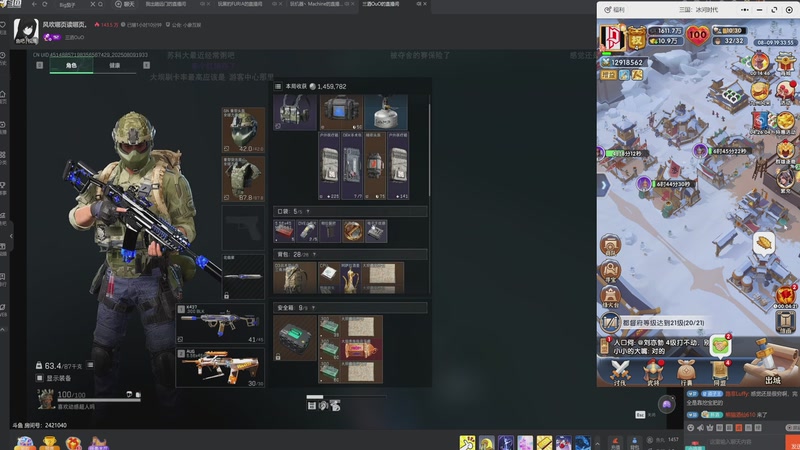Open the red drum event icon

pos(785,92)
